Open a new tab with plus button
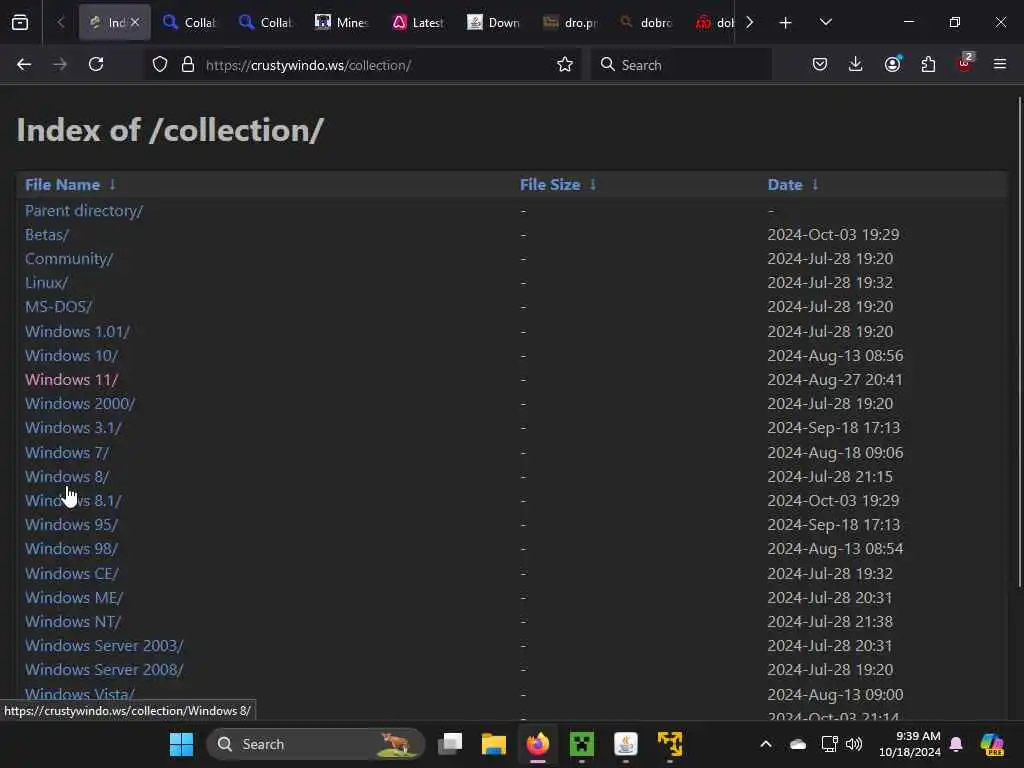This screenshot has height=768, width=1024. (x=786, y=23)
